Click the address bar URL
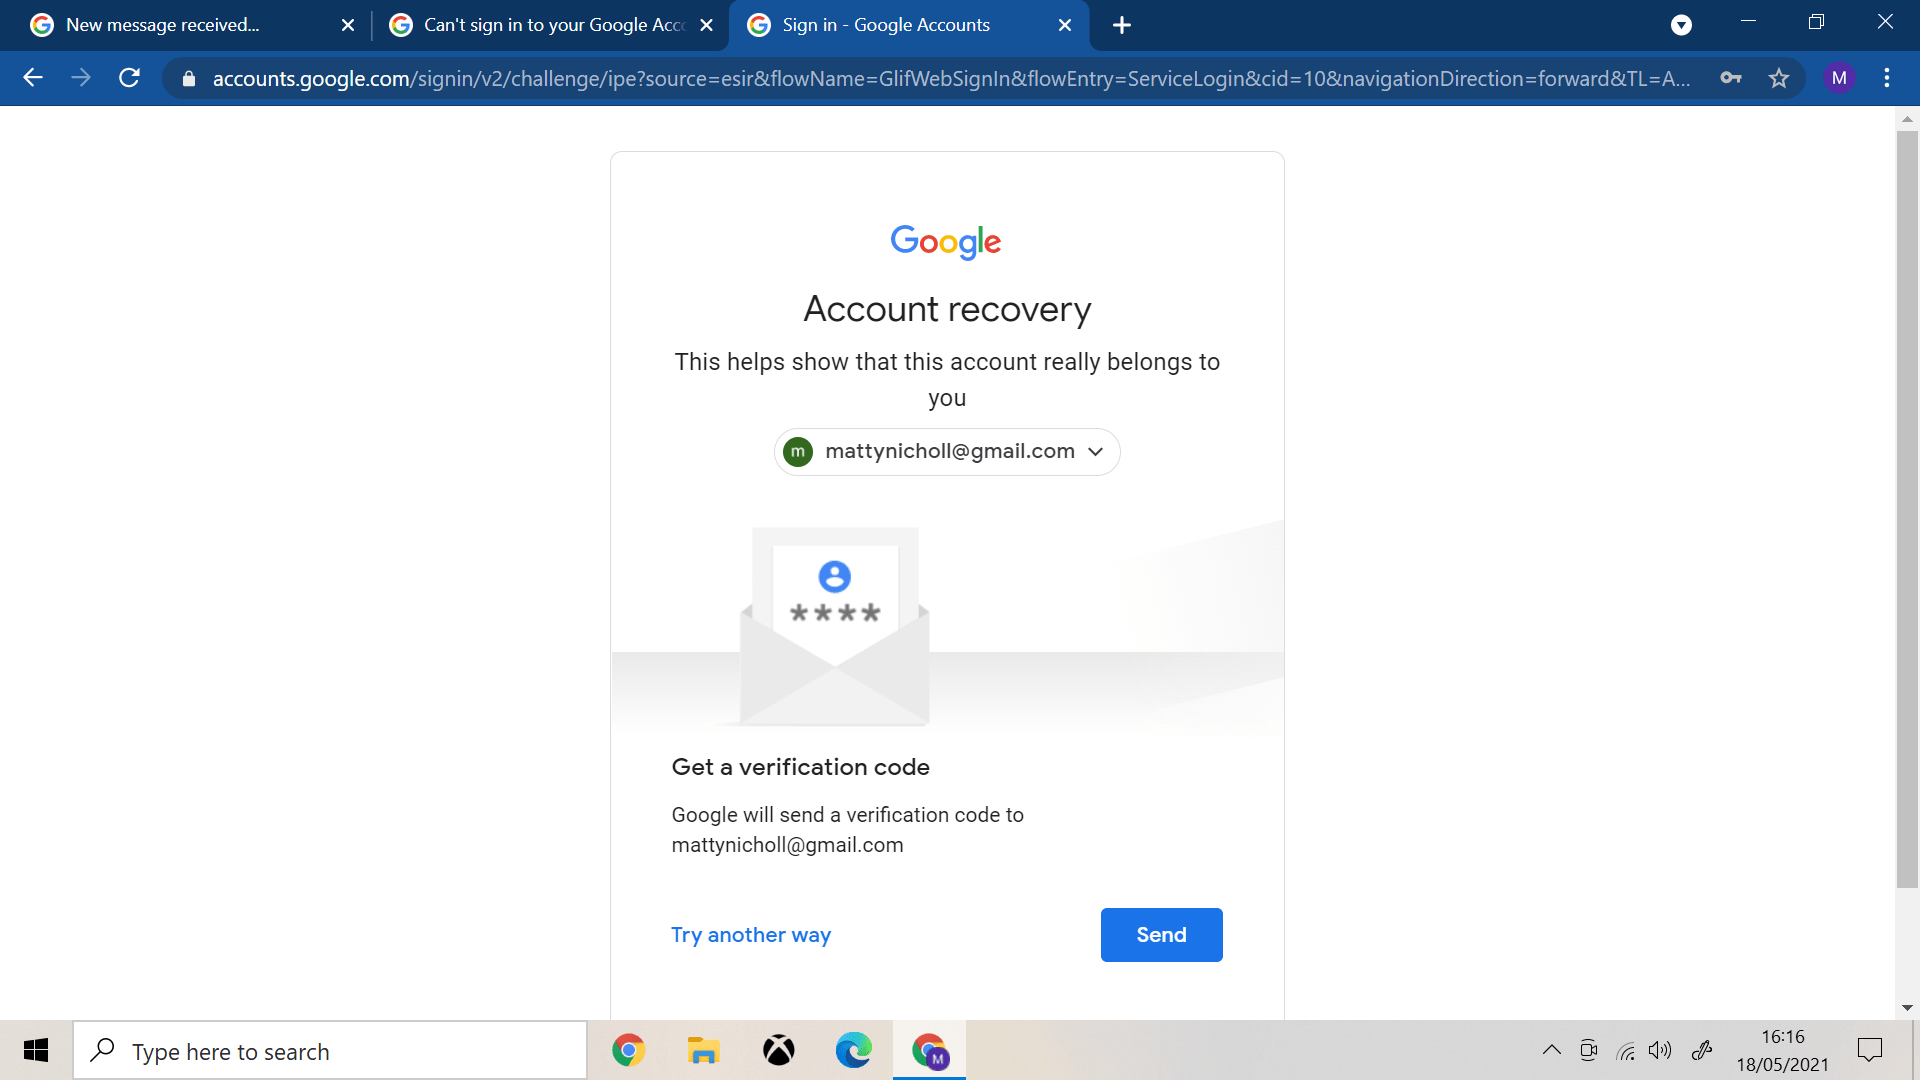 click(x=950, y=78)
